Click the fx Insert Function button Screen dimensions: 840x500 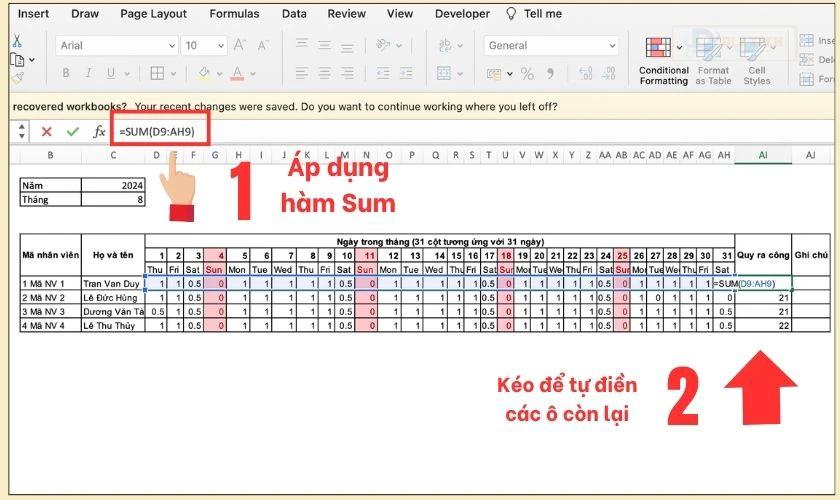[99, 131]
